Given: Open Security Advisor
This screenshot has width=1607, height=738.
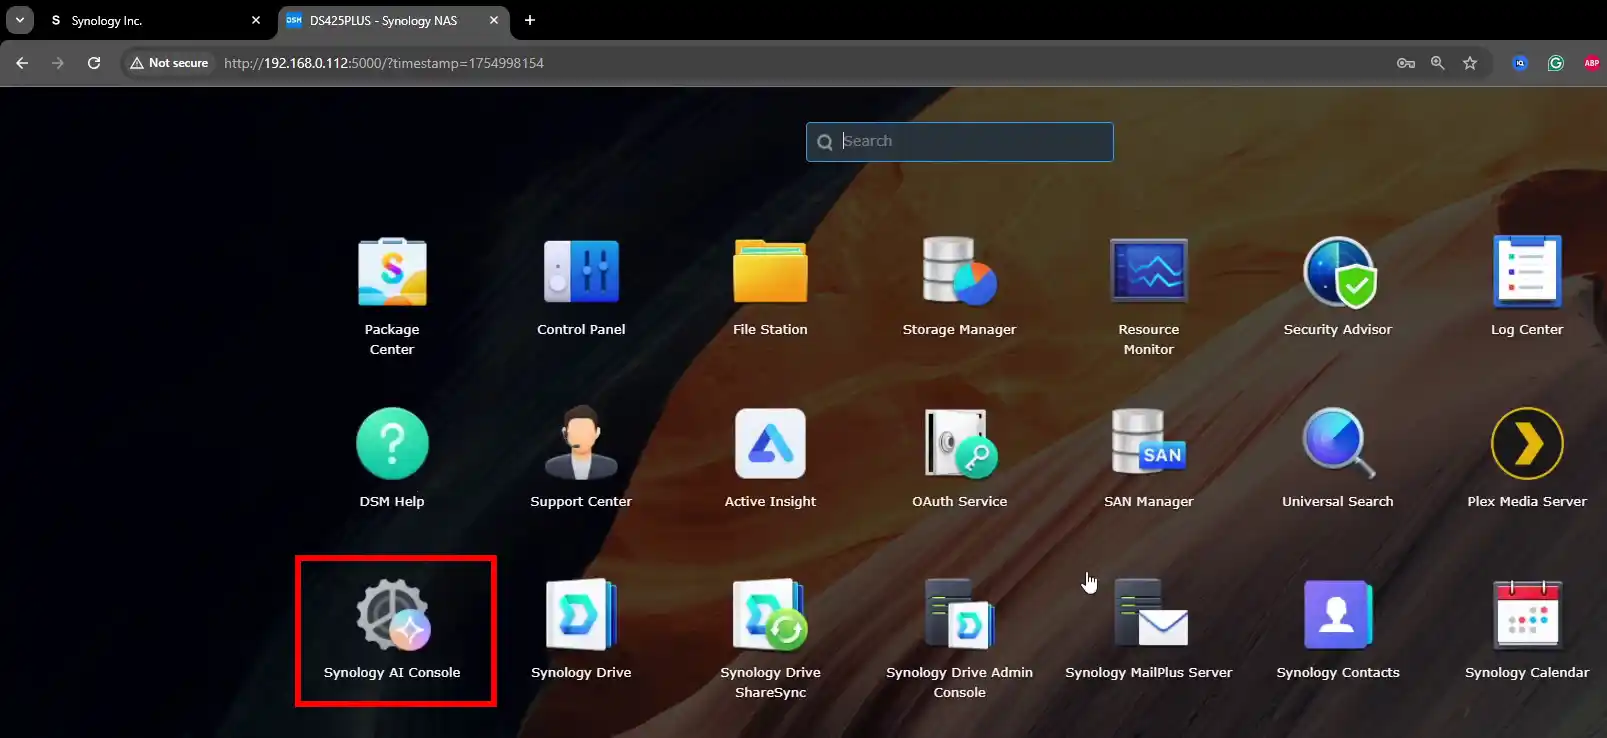Looking at the screenshot, I should tap(1338, 272).
